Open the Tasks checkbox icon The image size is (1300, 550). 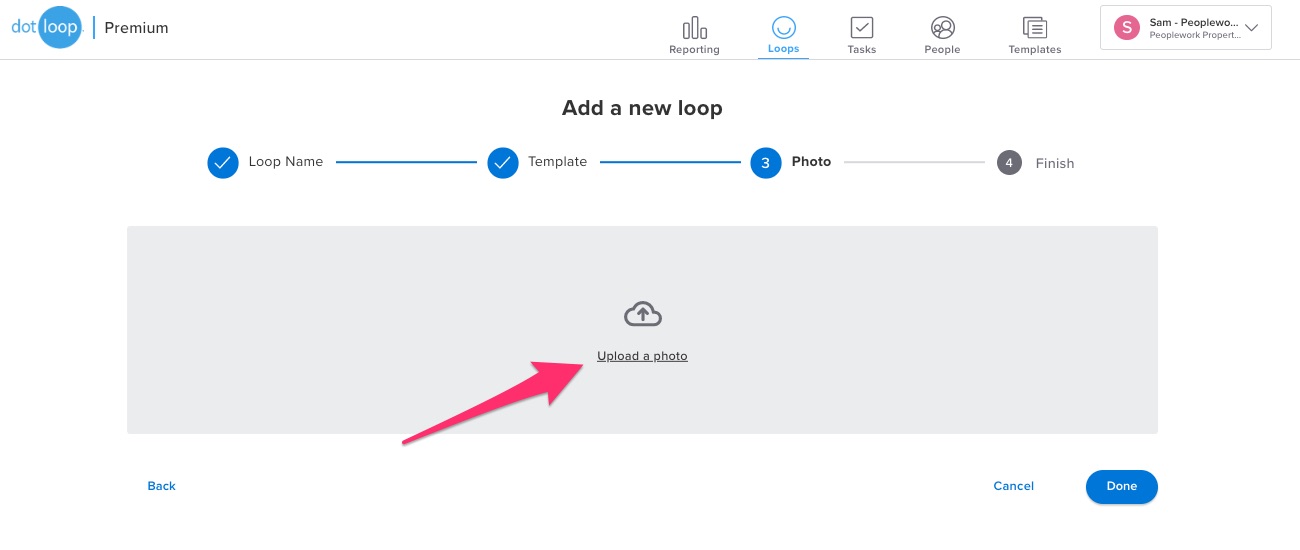(x=861, y=27)
